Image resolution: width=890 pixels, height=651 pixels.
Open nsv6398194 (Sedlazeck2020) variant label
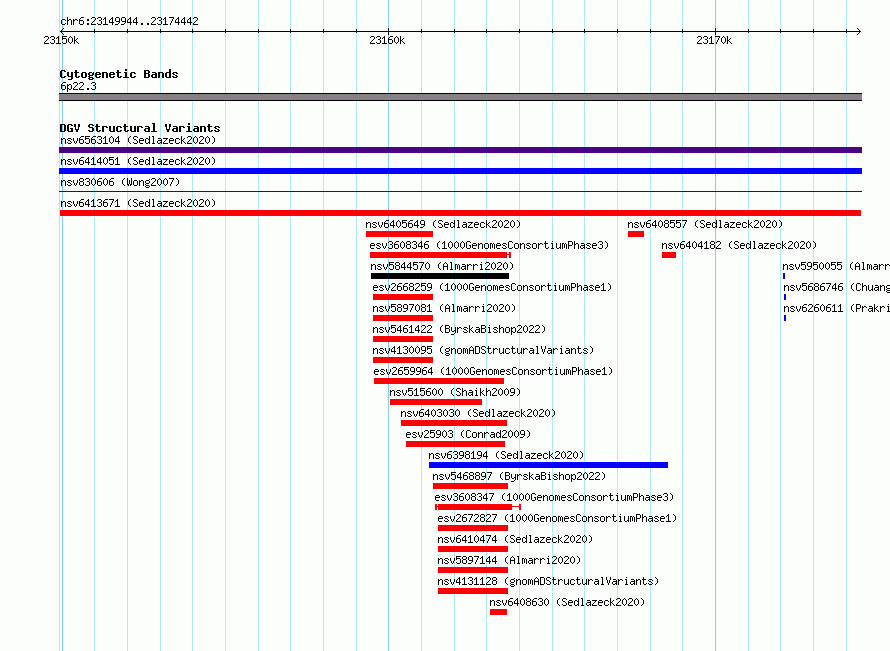tap(506, 455)
